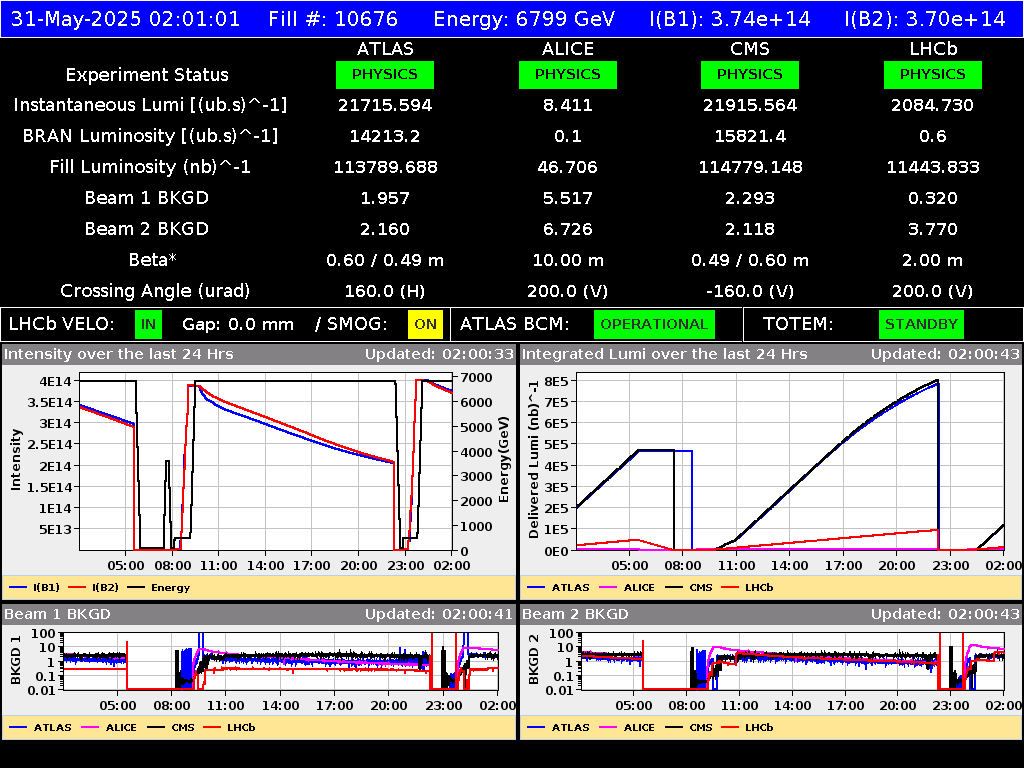
Task: Click the Integrated Lumi over the last 24 Hrs title
Action: click(x=665, y=354)
